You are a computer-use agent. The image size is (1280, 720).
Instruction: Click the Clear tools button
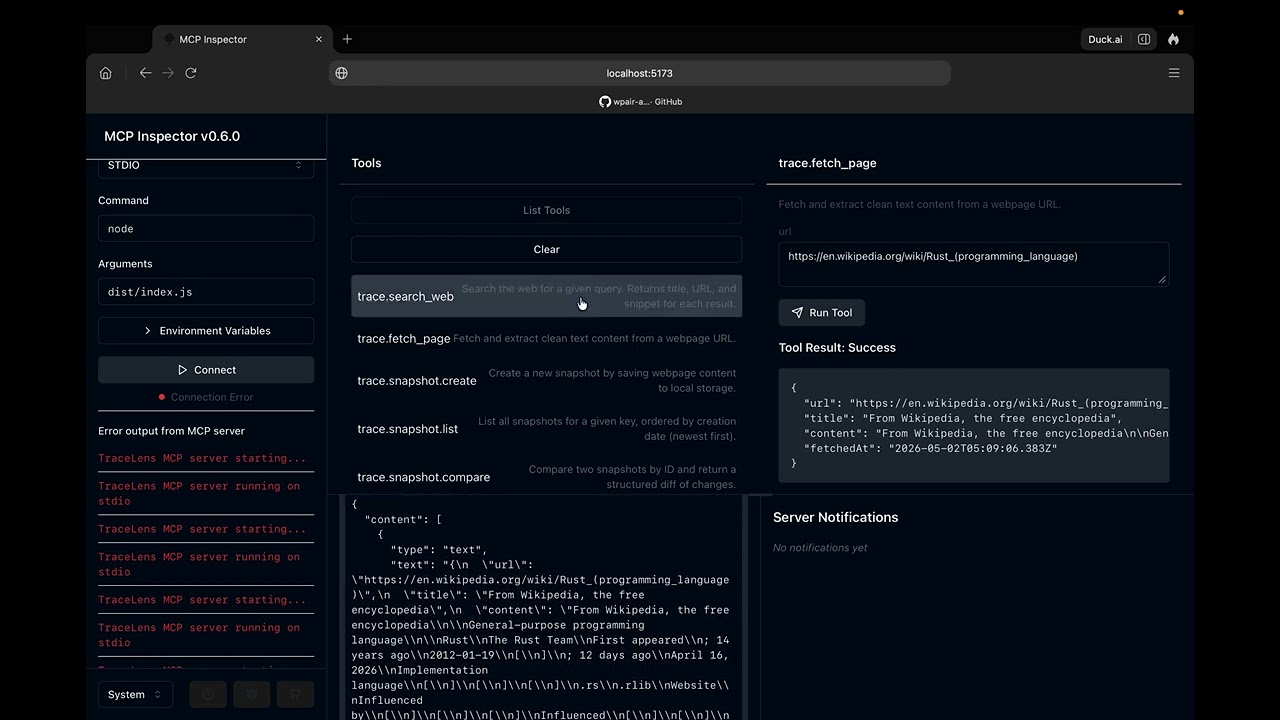[x=546, y=249]
